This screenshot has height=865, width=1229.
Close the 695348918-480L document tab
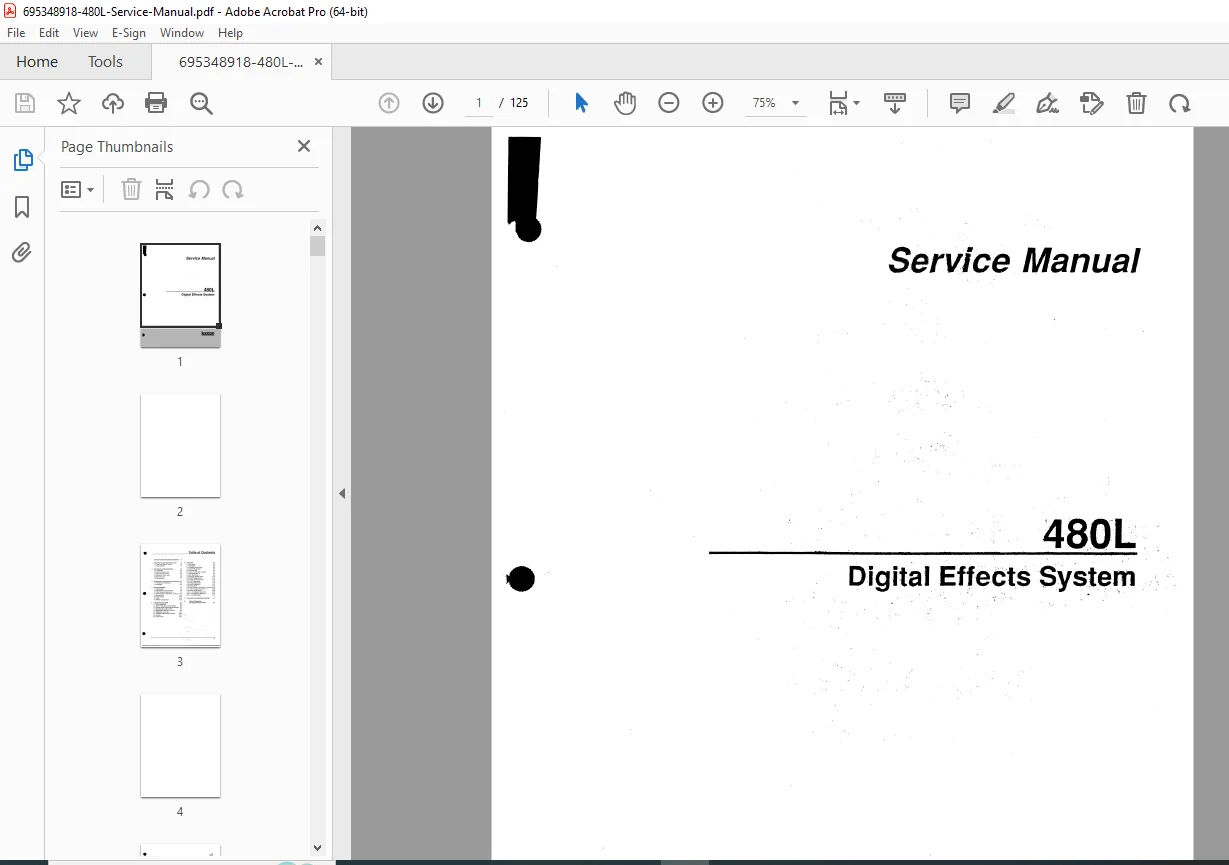coord(318,62)
